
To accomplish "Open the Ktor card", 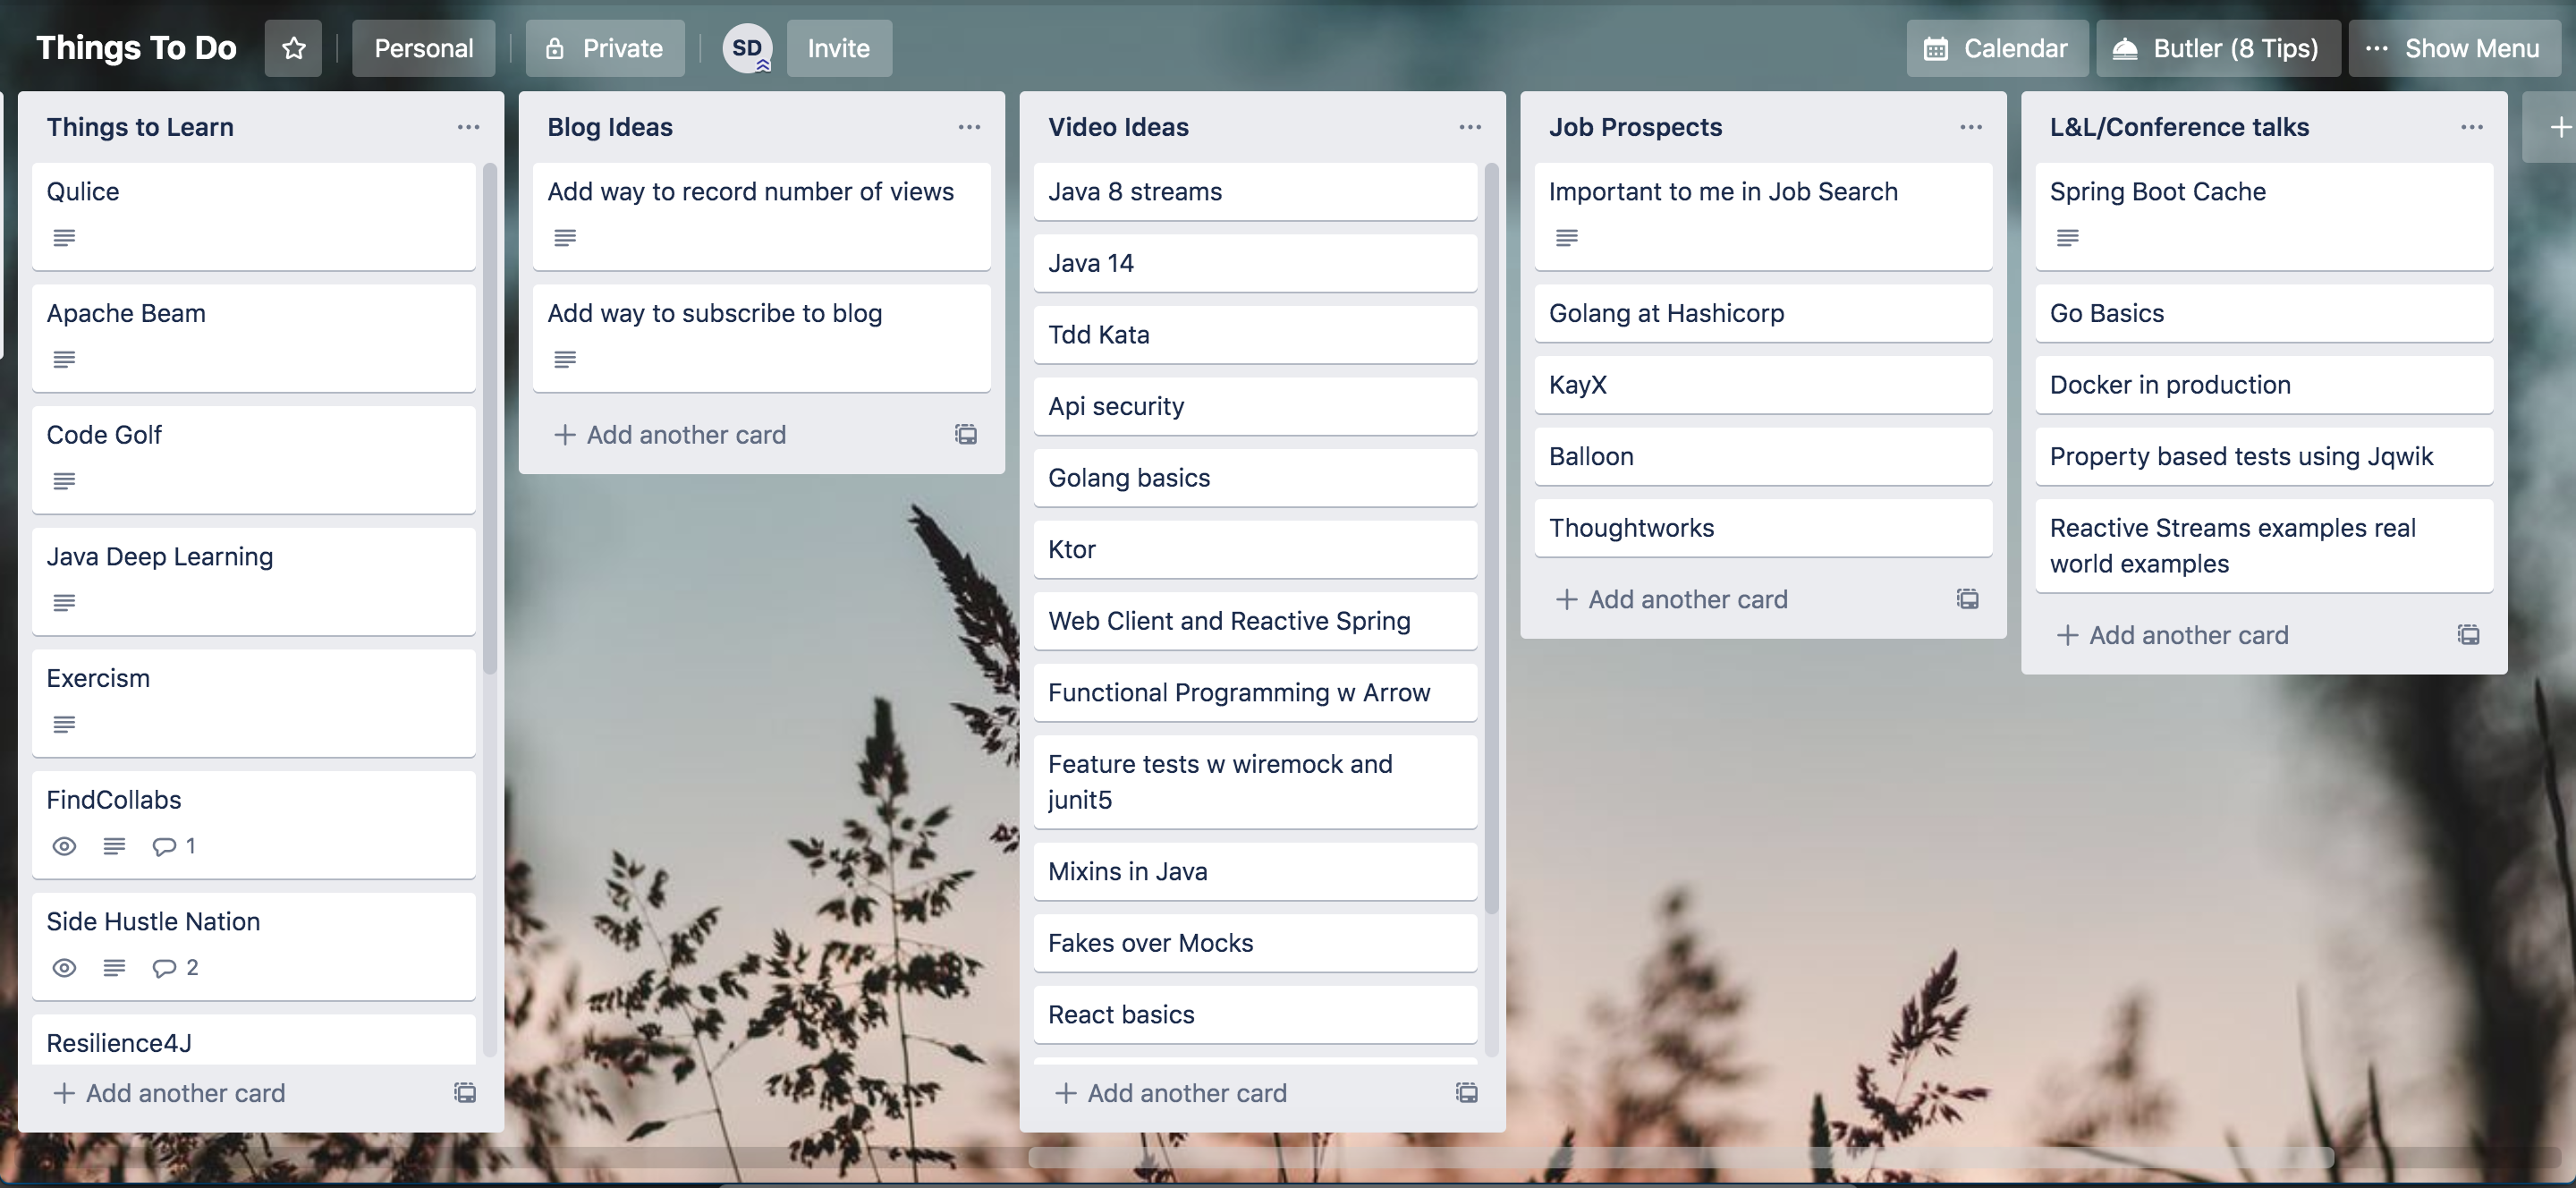I will click(1255, 549).
